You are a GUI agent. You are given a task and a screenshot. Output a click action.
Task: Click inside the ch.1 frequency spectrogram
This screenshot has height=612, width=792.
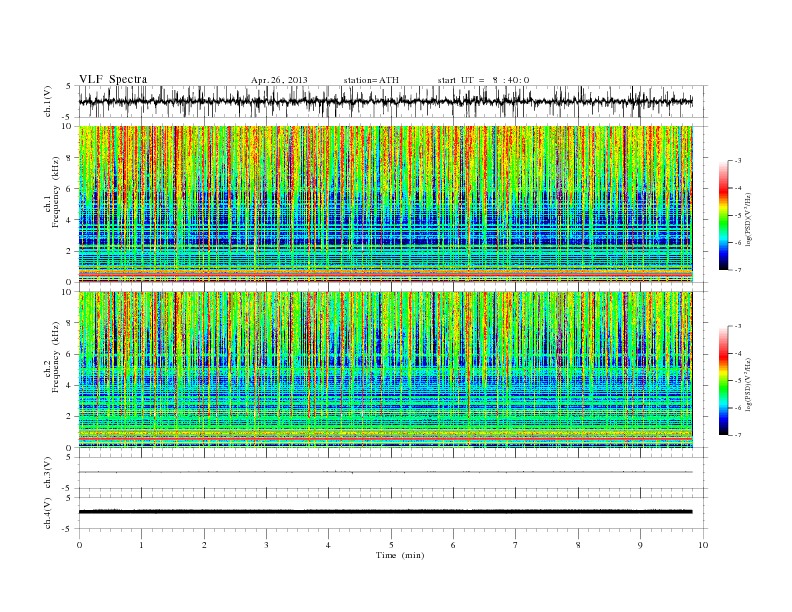[385, 204]
